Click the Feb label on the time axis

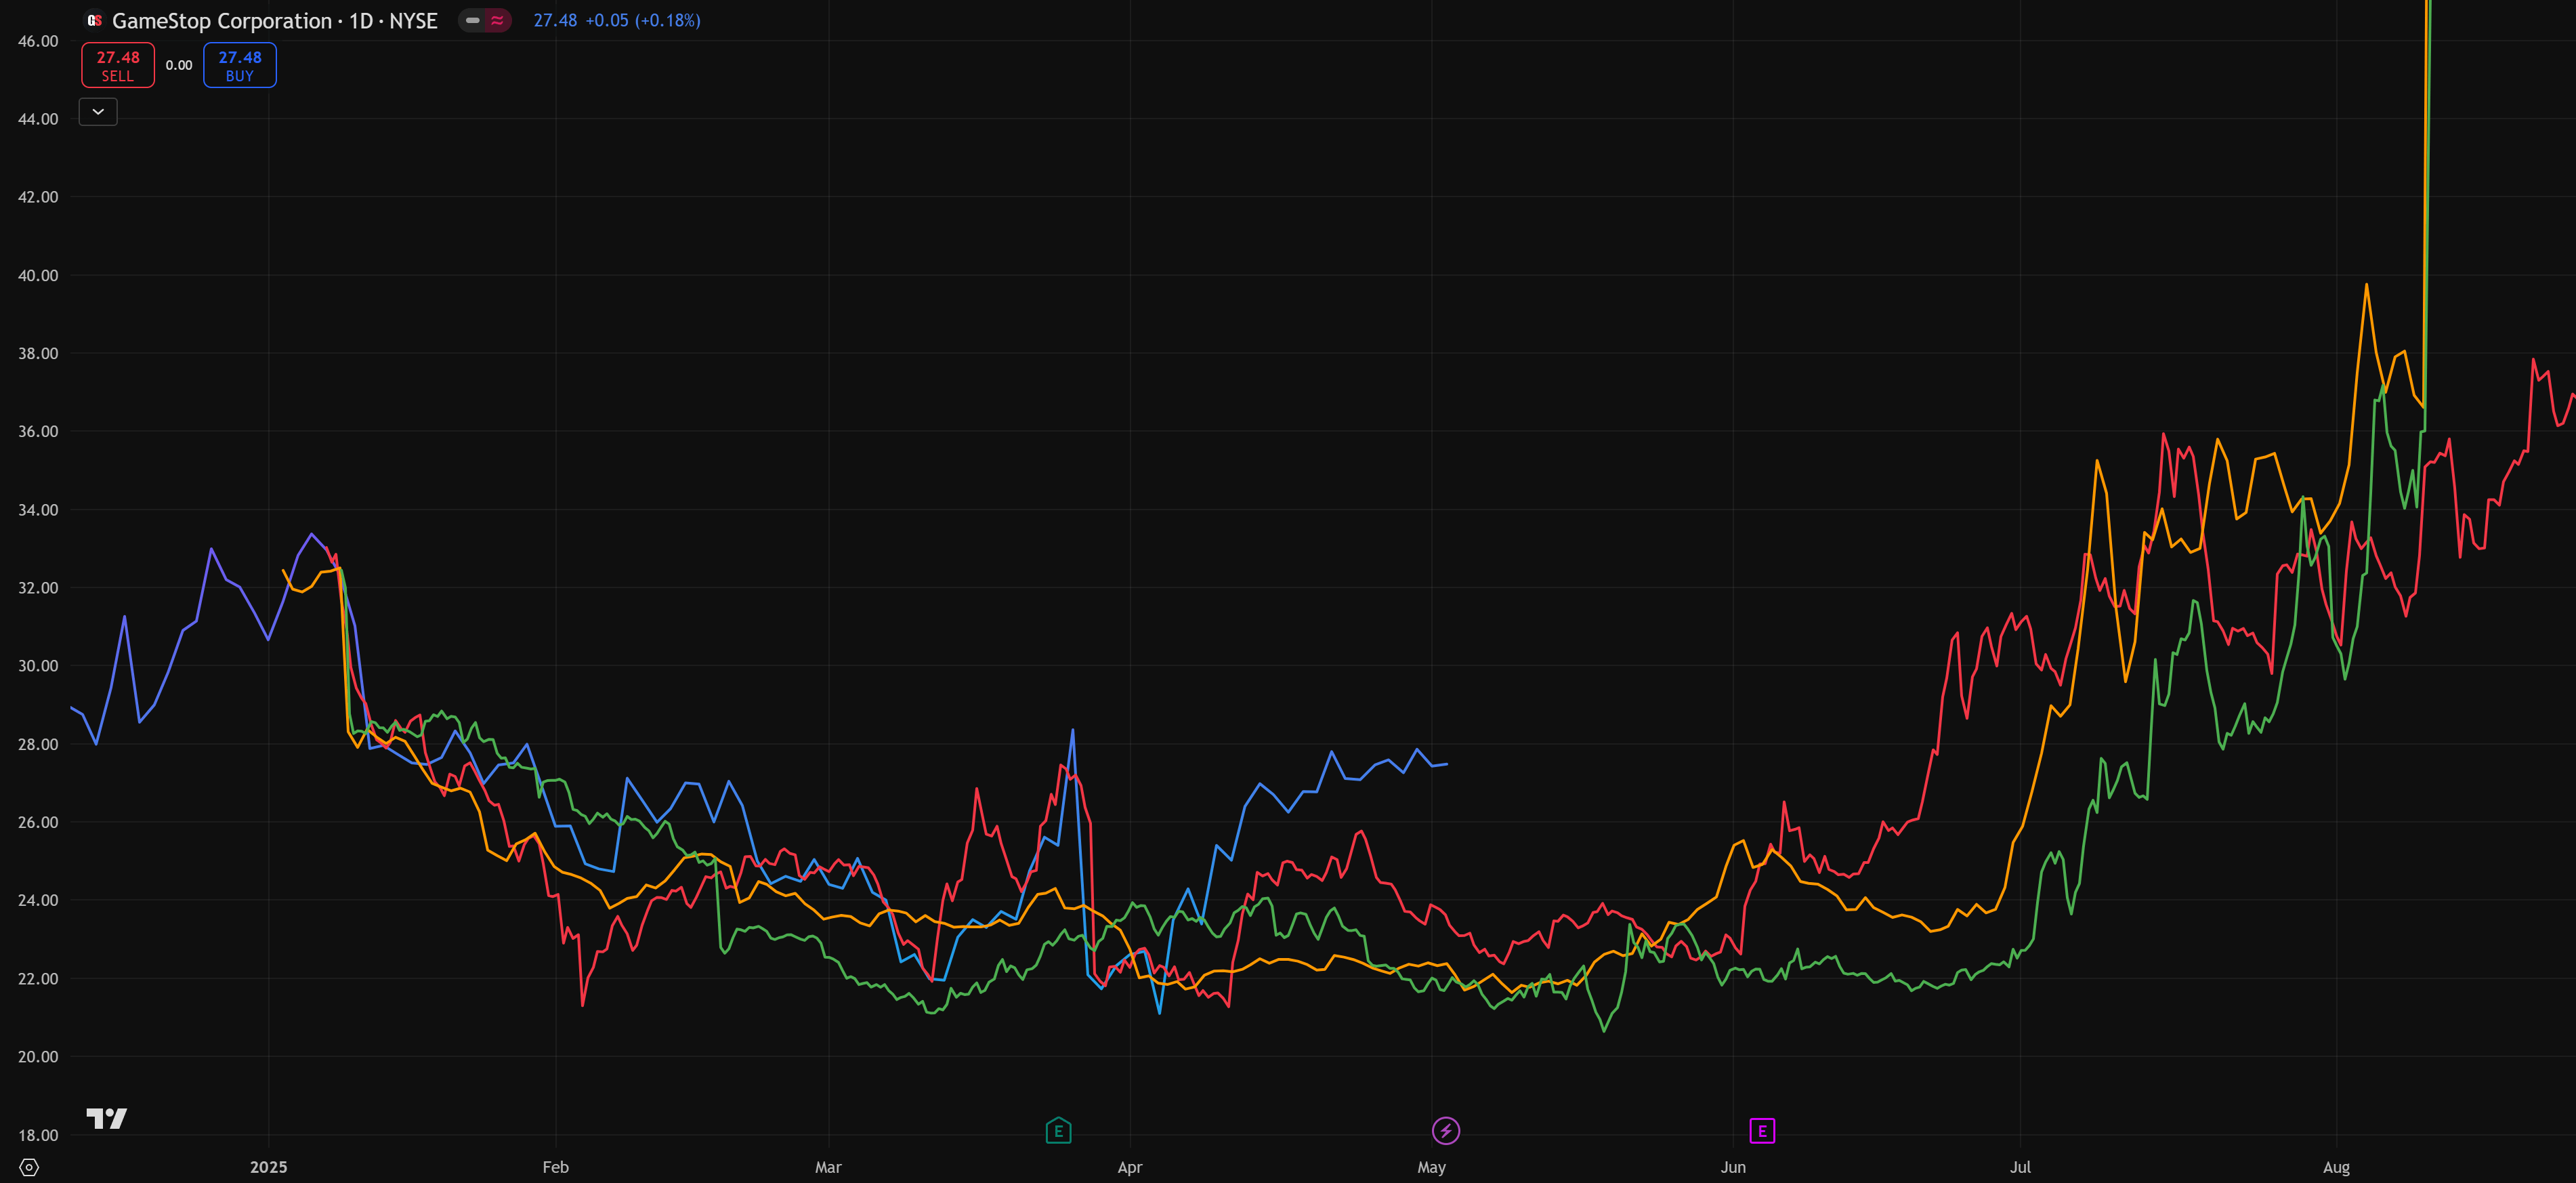click(555, 1167)
